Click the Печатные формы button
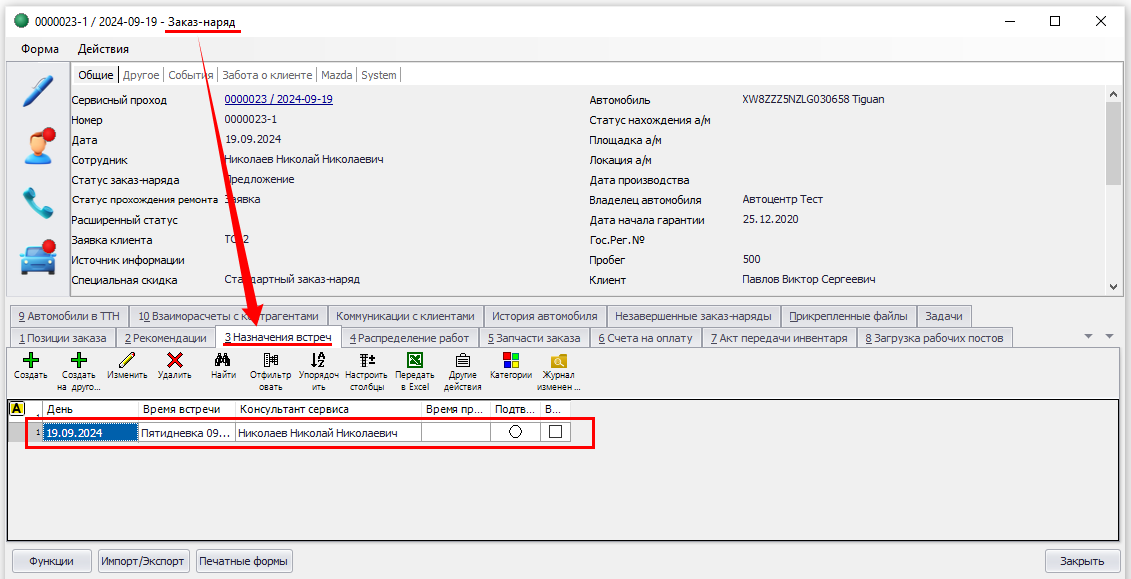Image resolution: width=1131 pixels, height=579 pixels. tap(244, 561)
